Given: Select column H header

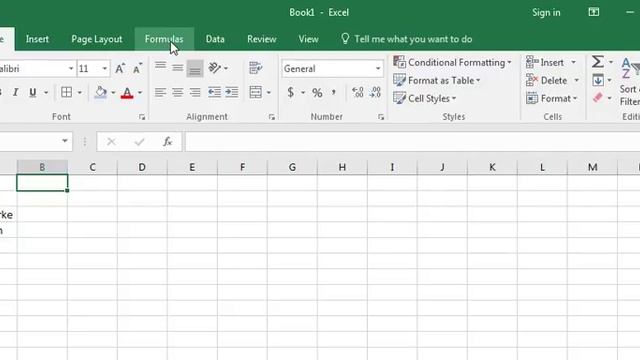Looking at the screenshot, I should 342,167.
